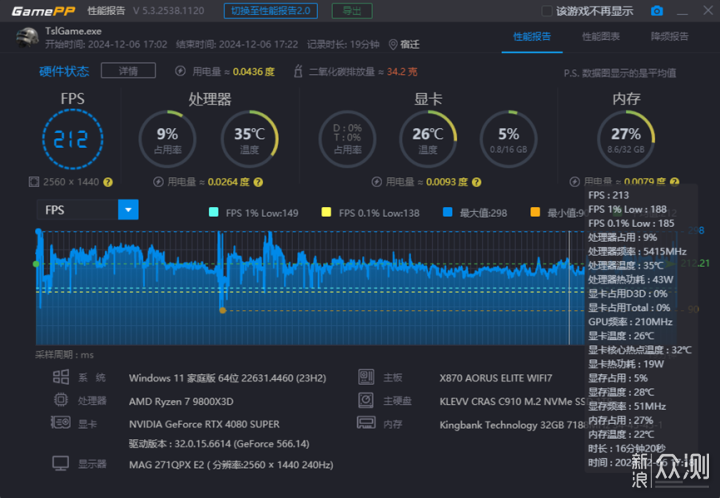Click the GPU 26℃ temperature gauge
This screenshot has width=720, height=498.
coord(428,139)
